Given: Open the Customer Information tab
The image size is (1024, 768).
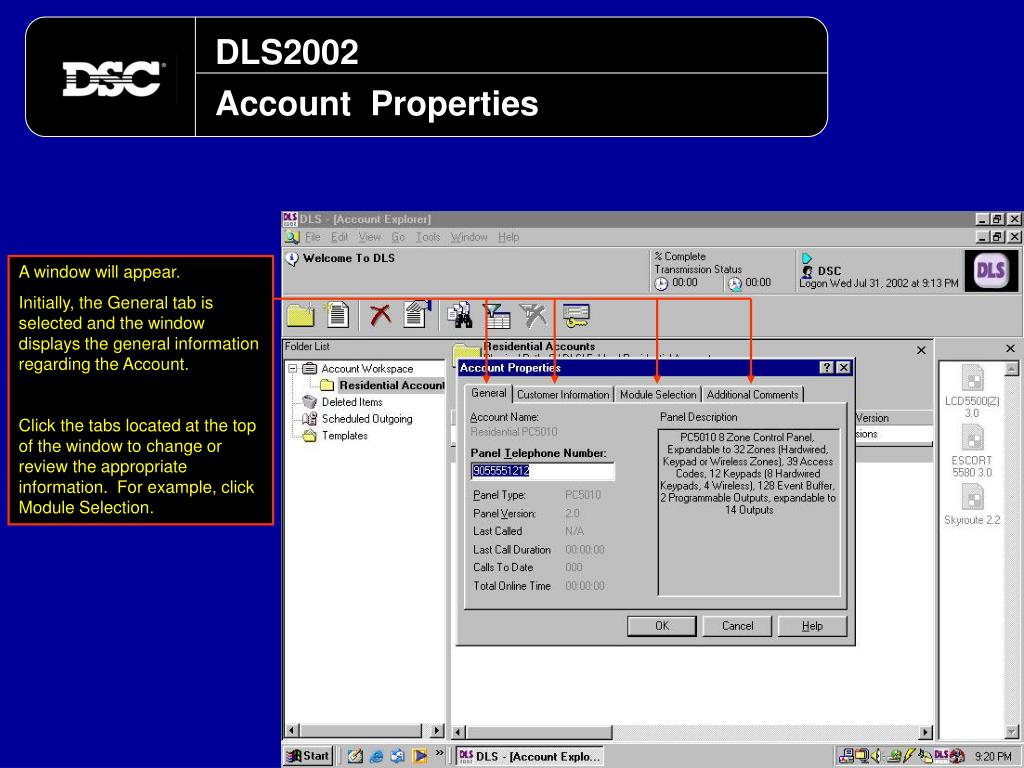Looking at the screenshot, I should pos(563,395).
